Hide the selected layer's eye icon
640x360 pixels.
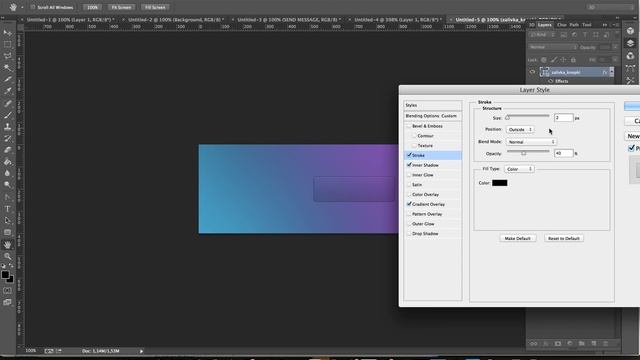coord(532,72)
